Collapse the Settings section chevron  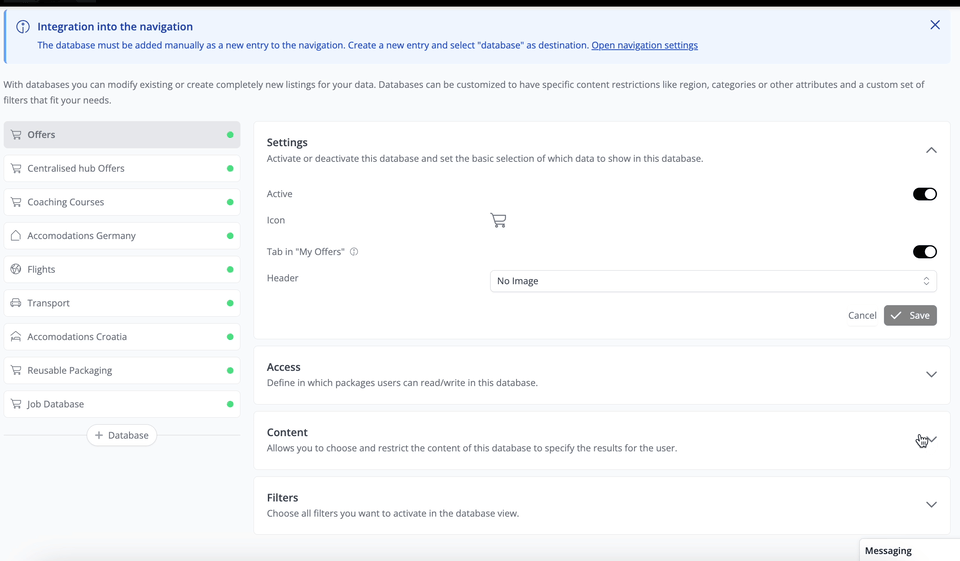[x=931, y=150]
